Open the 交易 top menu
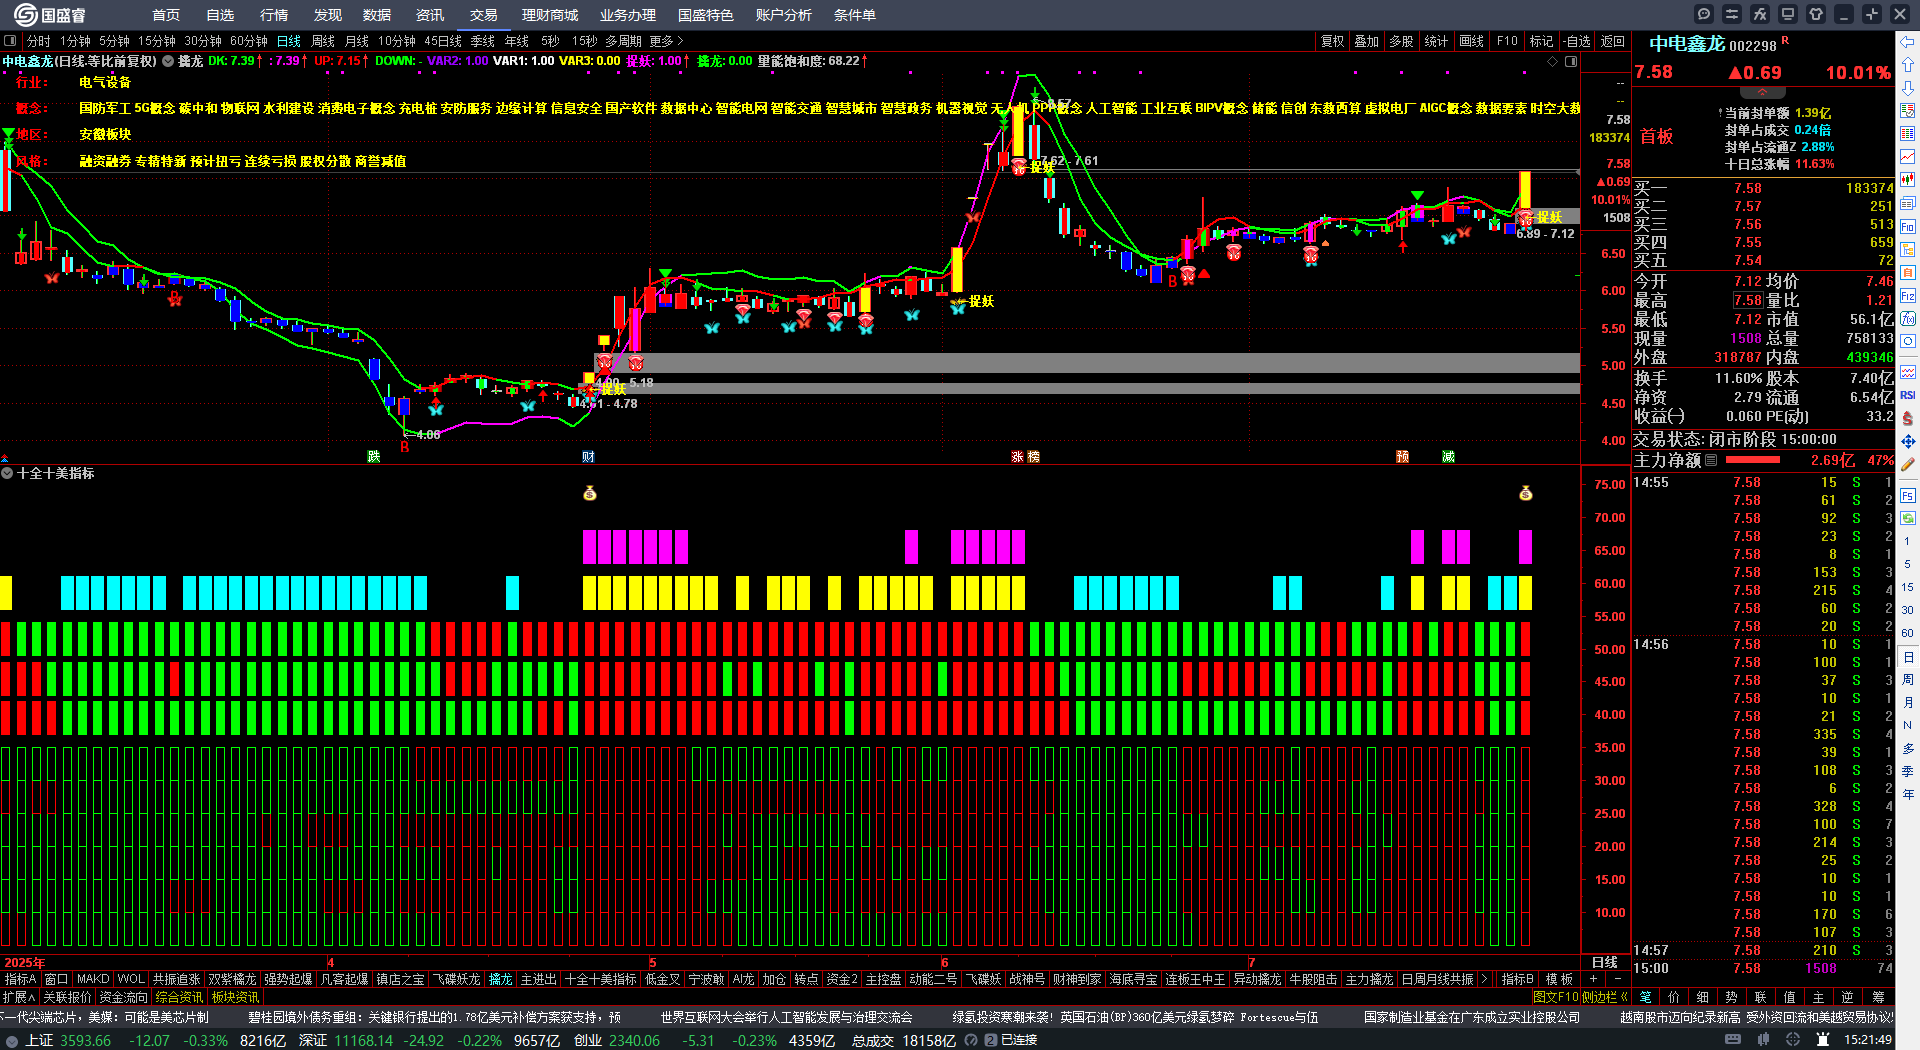This screenshot has width=1920, height=1050. point(483,15)
